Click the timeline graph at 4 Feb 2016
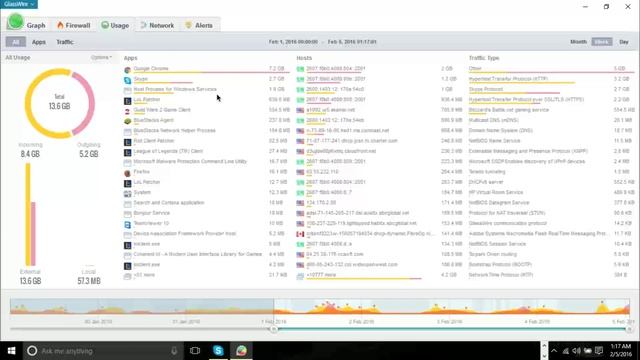Image resolution: width=640 pixels, height=360 pixels. coord(537,307)
